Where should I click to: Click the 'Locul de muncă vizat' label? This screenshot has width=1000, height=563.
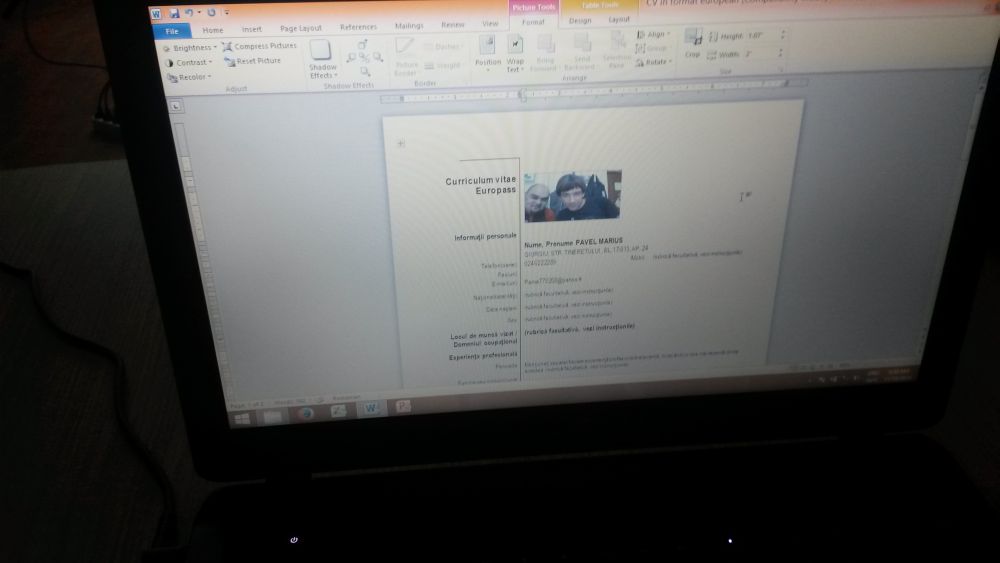[483, 335]
